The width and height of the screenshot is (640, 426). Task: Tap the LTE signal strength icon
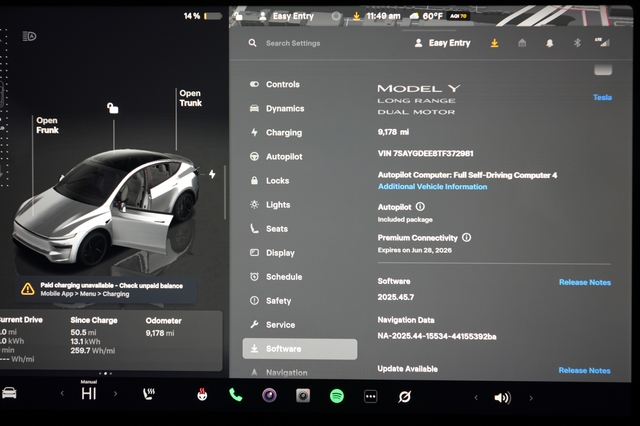tap(602, 42)
